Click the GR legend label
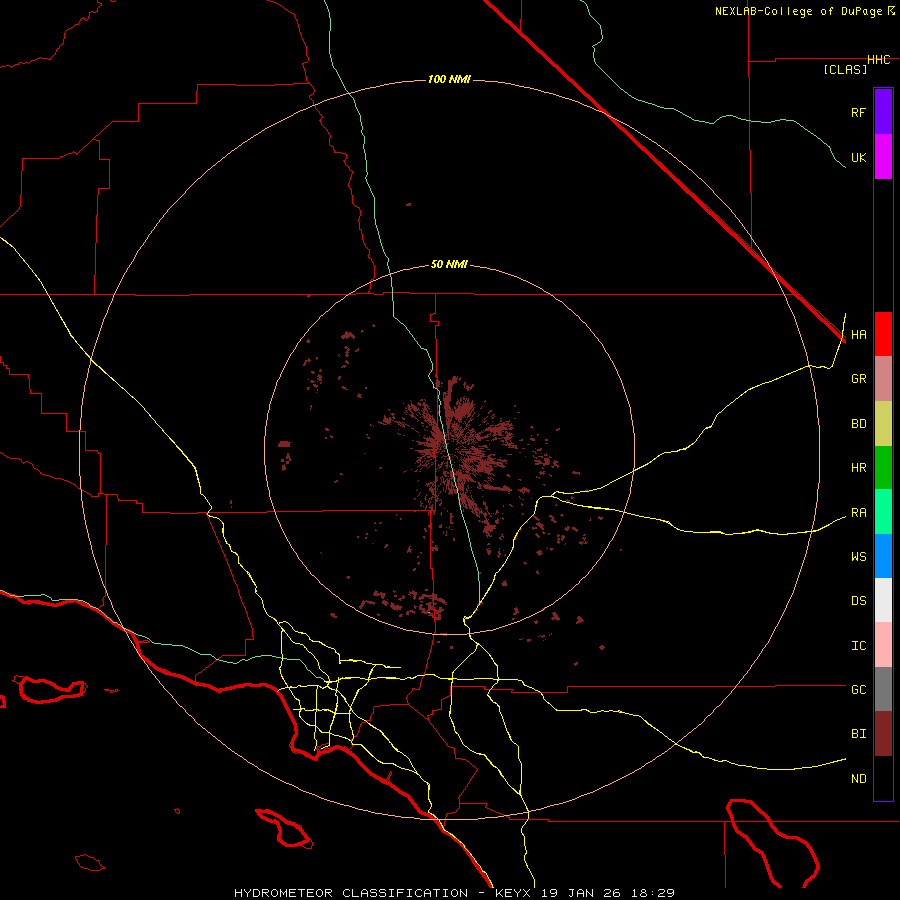The height and width of the screenshot is (900, 900). tap(858, 379)
